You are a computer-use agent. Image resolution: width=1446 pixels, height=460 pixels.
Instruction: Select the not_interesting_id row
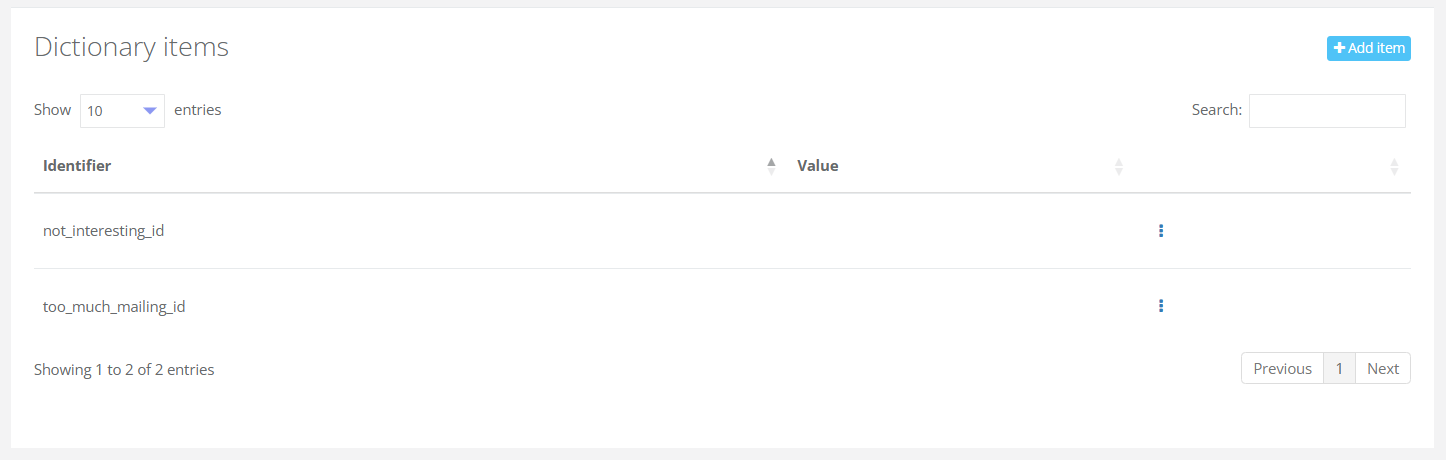104,231
